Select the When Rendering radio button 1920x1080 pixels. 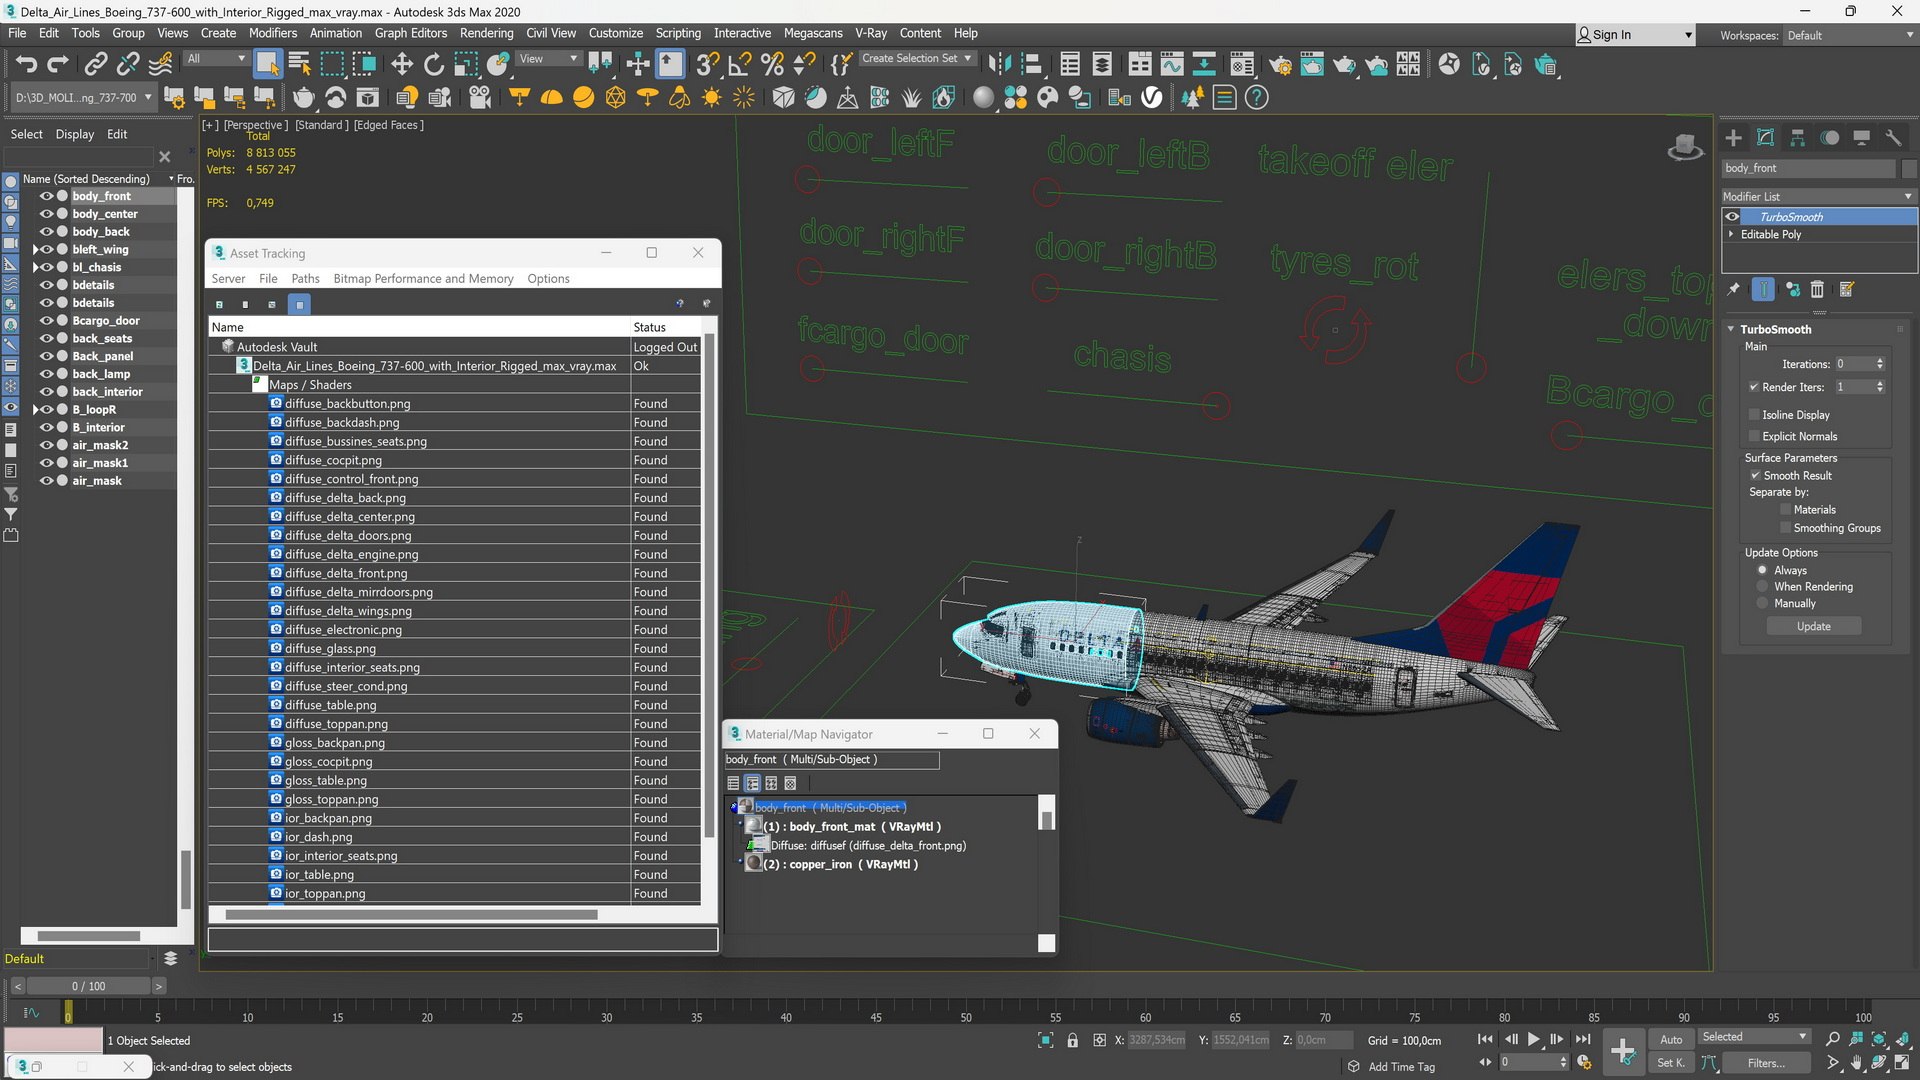(1762, 587)
